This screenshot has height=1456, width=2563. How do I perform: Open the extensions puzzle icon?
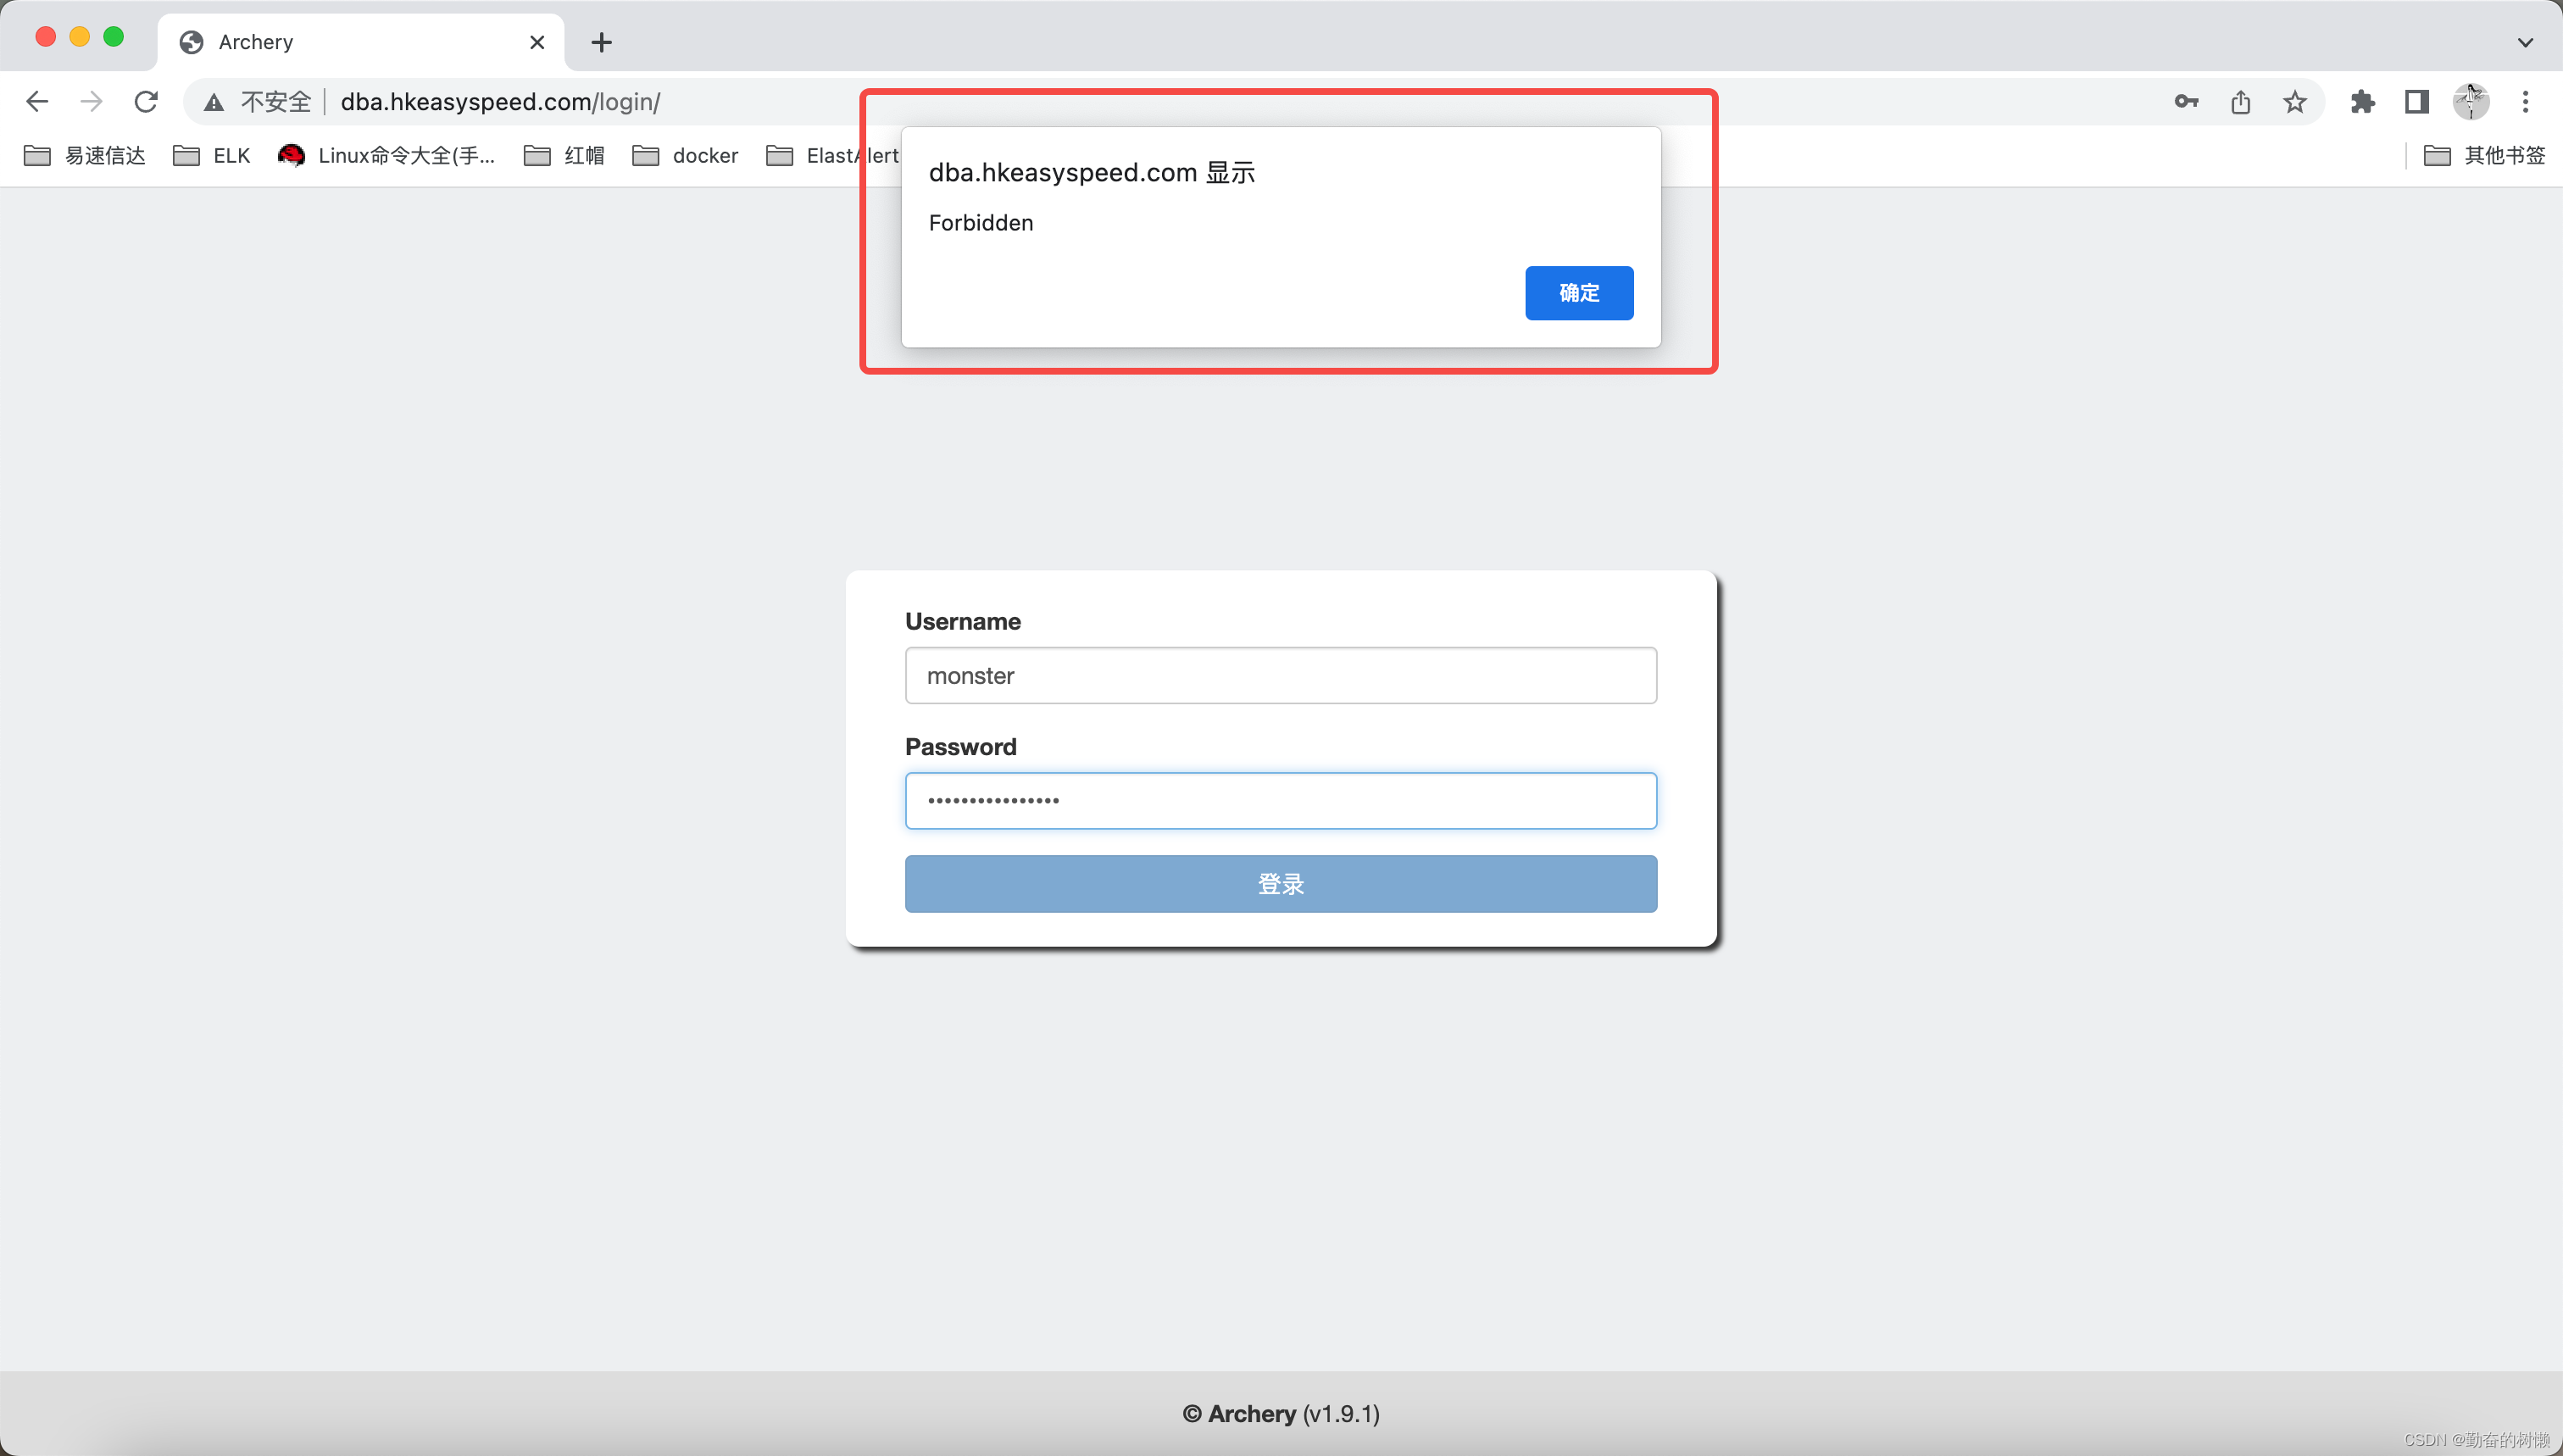pos(2362,101)
